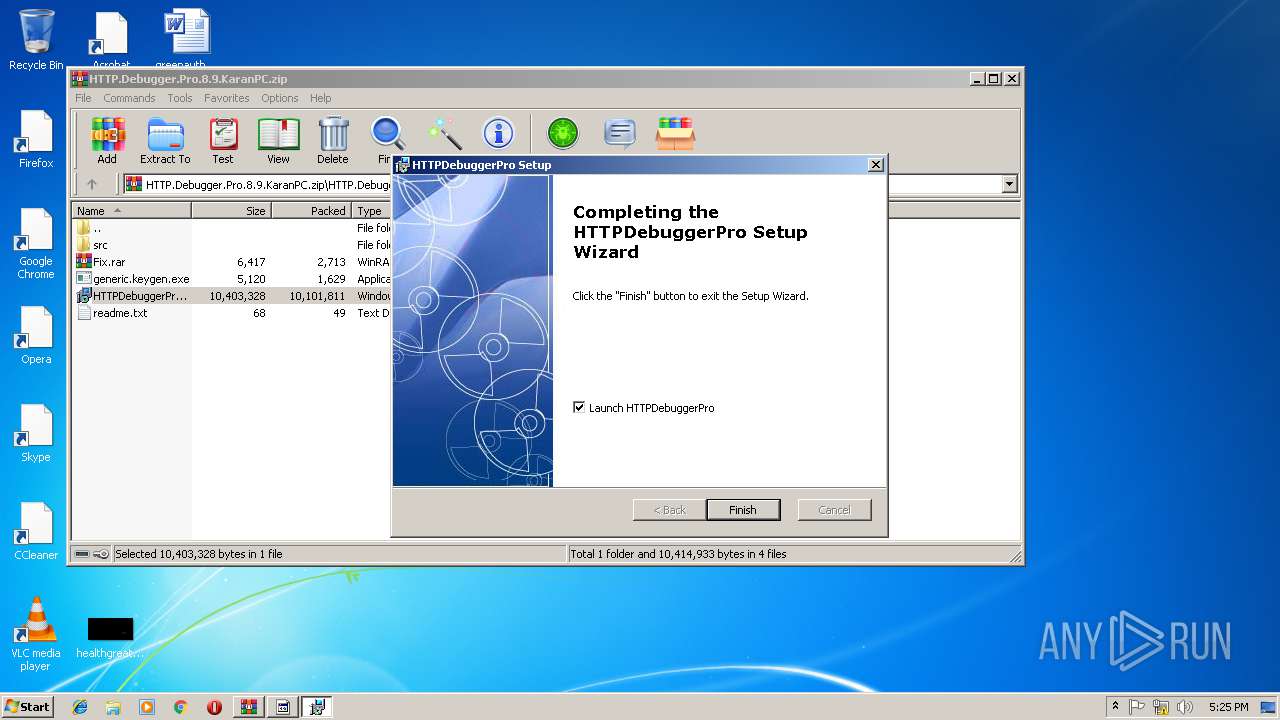The image size is (1280, 720).
Task: Click the Add toolbar icon in WinRAR
Action: pyautogui.click(x=107, y=141)
